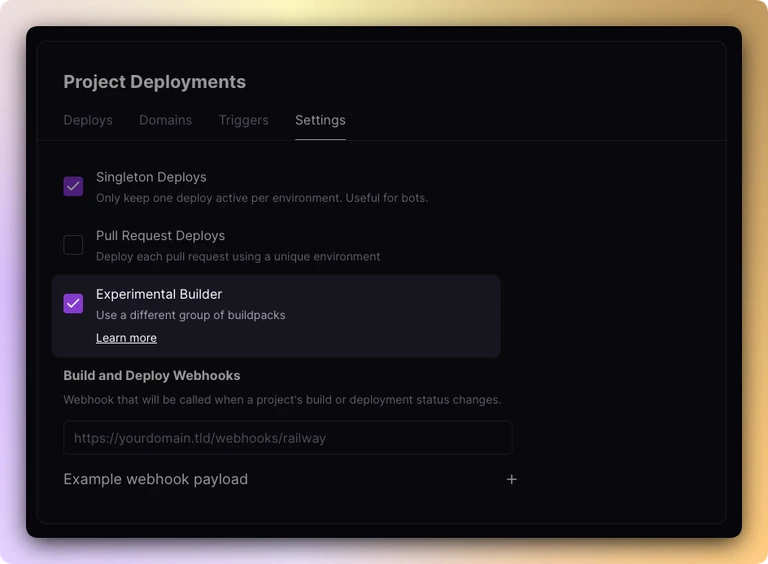Viewport: 768px width, 564px height.
Task: Click the Pull Request Deploys label
Action: [160, 235]
